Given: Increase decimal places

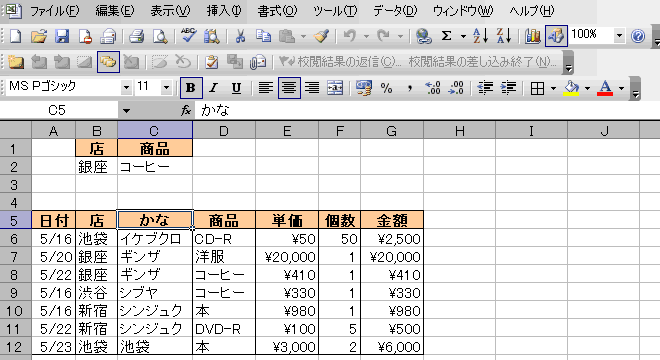Looking at the screenshot, I should pos(433,88).
